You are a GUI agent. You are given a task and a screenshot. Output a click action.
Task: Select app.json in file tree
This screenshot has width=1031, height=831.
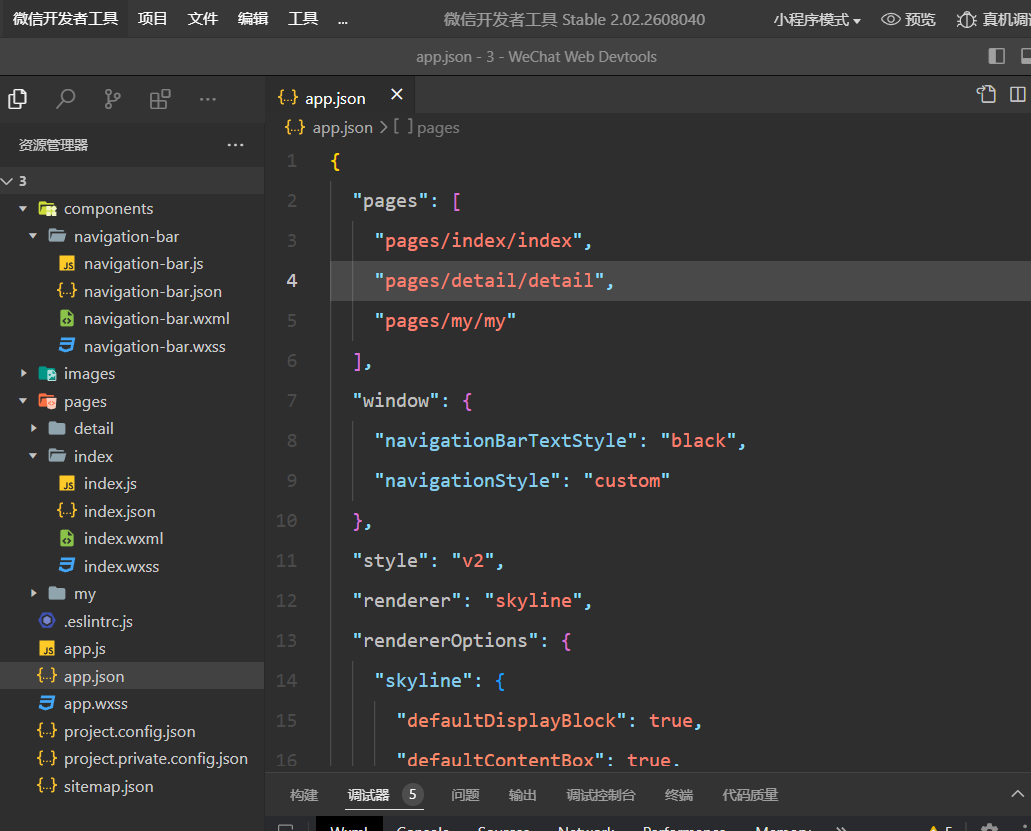pyautogui.click(x=132, y=677)
